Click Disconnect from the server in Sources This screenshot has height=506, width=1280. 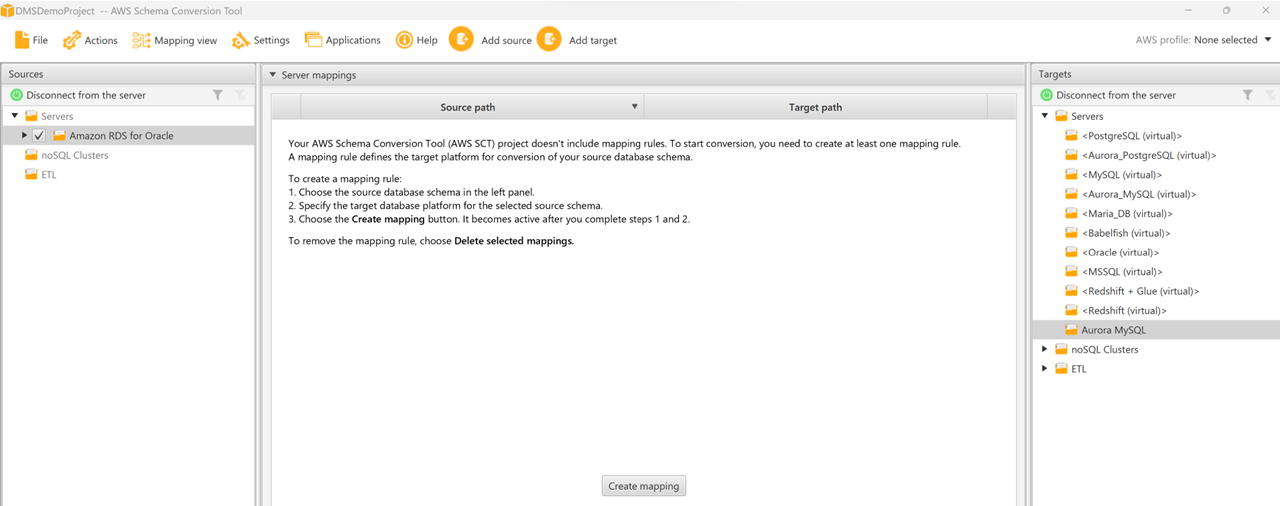pyautogui.click(x=78, y=95)
